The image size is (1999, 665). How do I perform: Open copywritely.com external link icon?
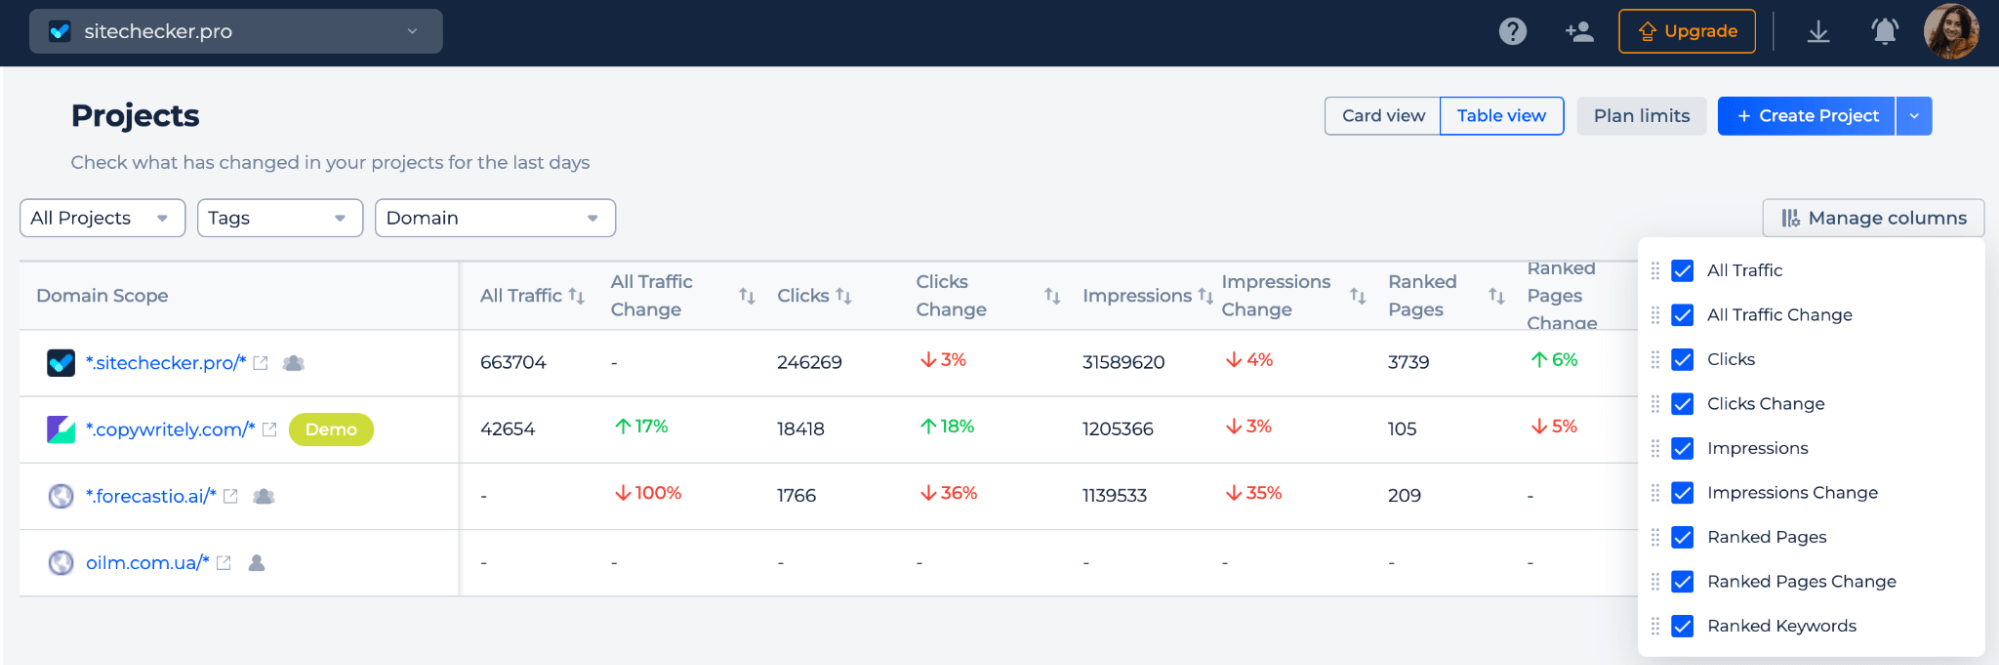pyautogui.click(x=269, y=430)
